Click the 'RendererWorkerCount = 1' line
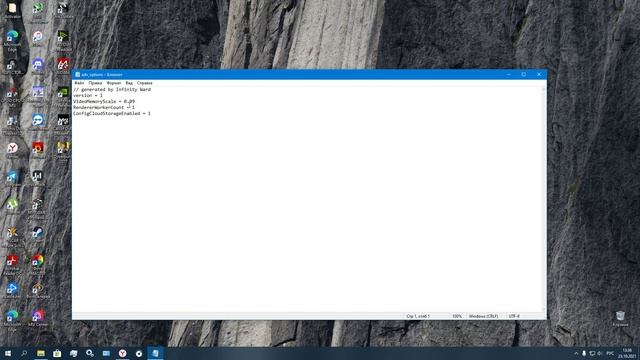Viewport: 640px width, 360px height. 104,107
